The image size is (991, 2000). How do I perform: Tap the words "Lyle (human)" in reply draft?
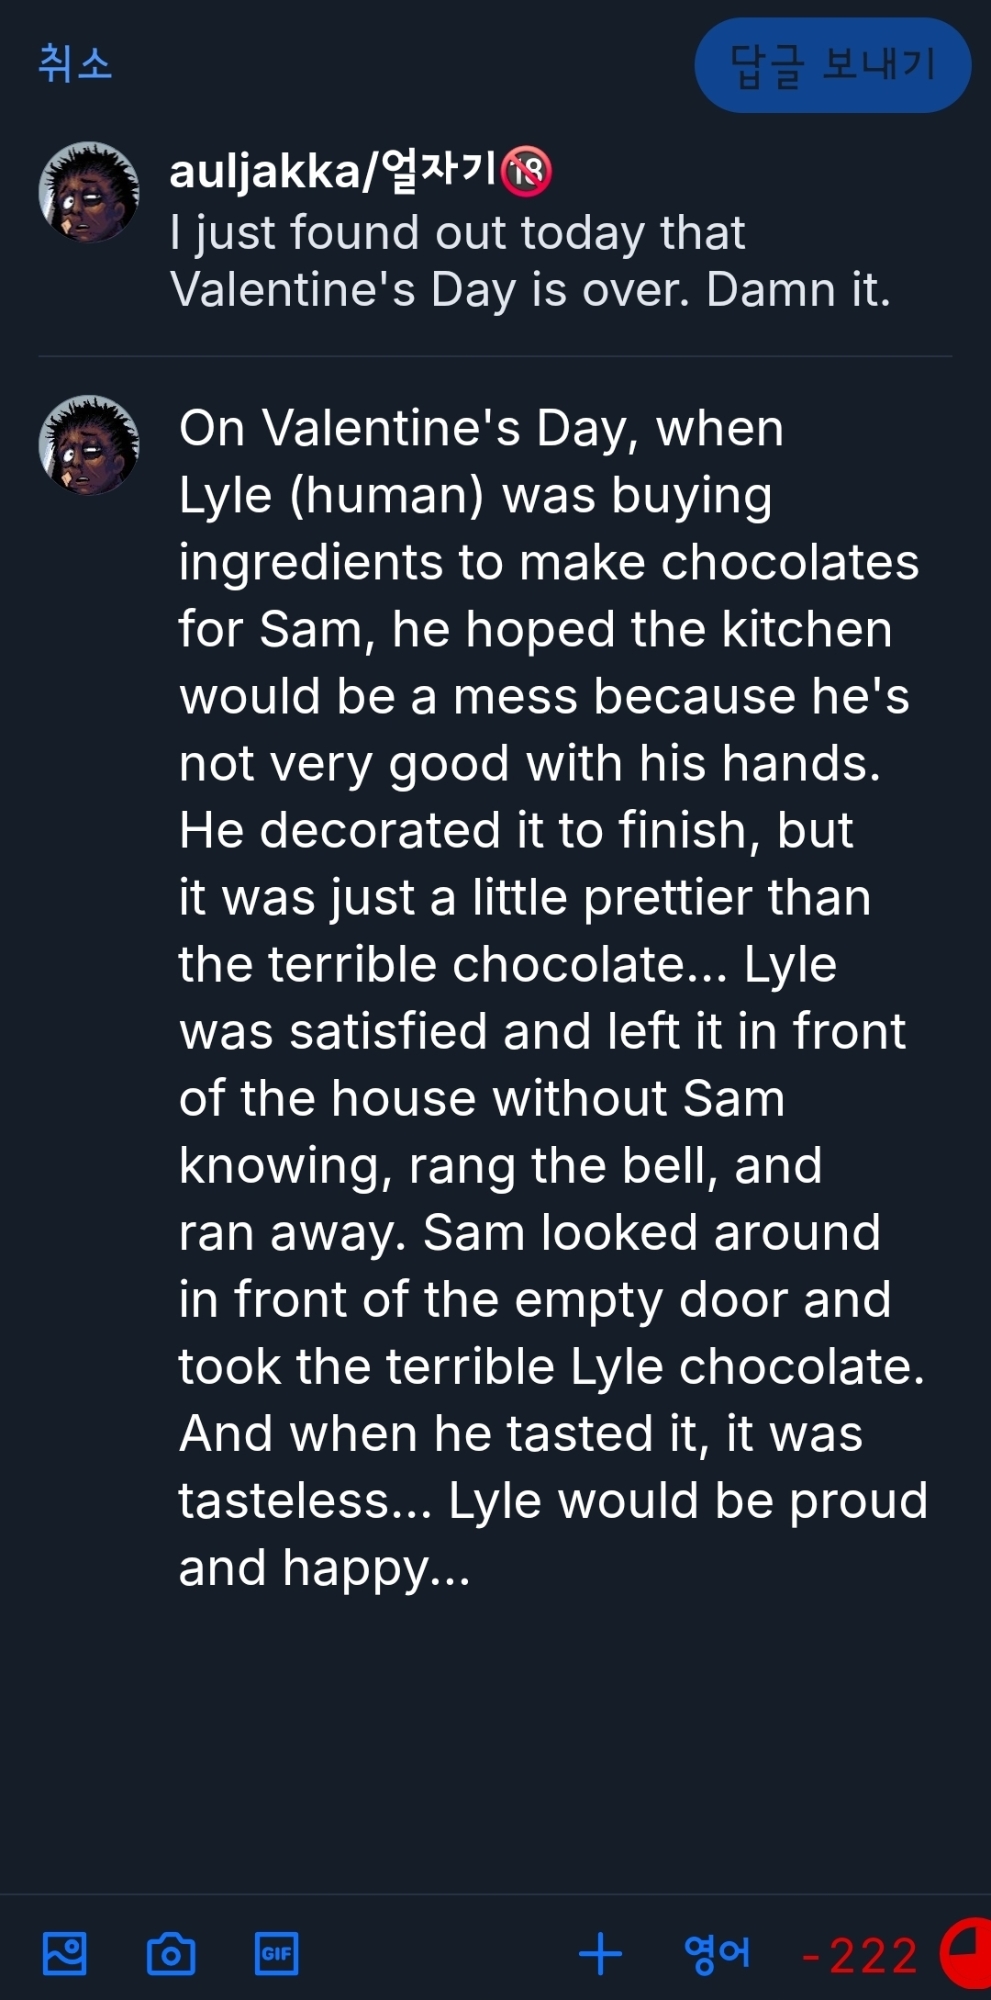tap(331, 496)
